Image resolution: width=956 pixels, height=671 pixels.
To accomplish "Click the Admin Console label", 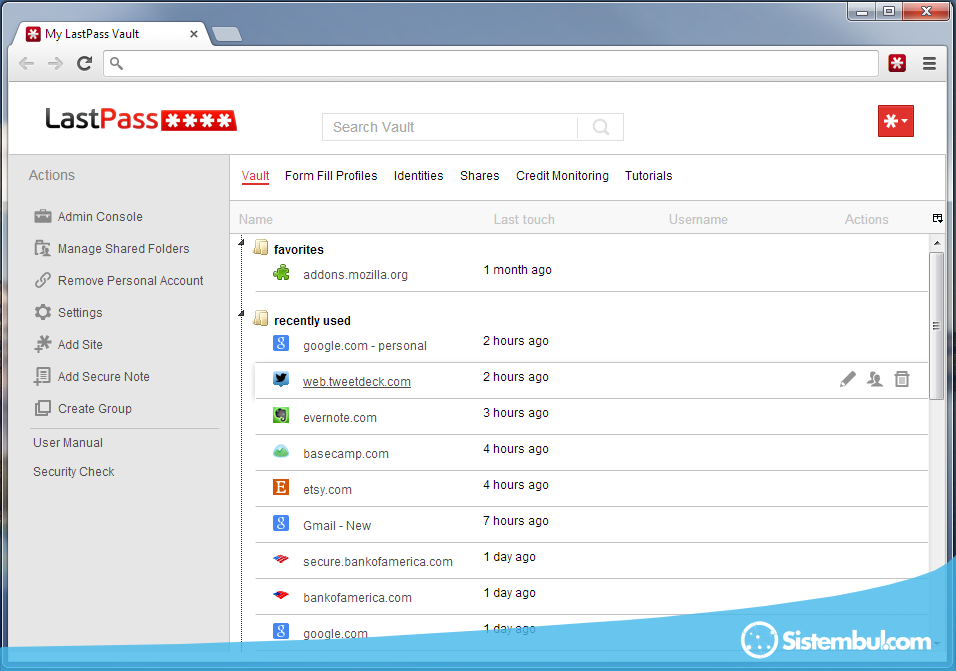I will click(x=100, y=216).
